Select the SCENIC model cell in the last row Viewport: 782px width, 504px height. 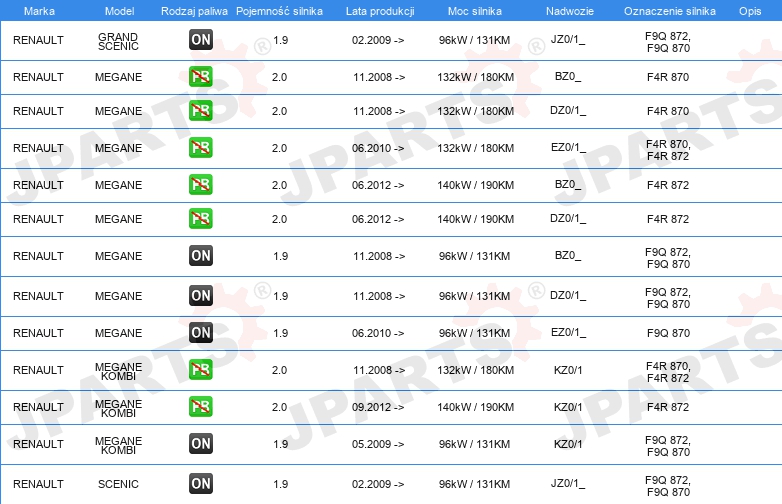(118, 484)
